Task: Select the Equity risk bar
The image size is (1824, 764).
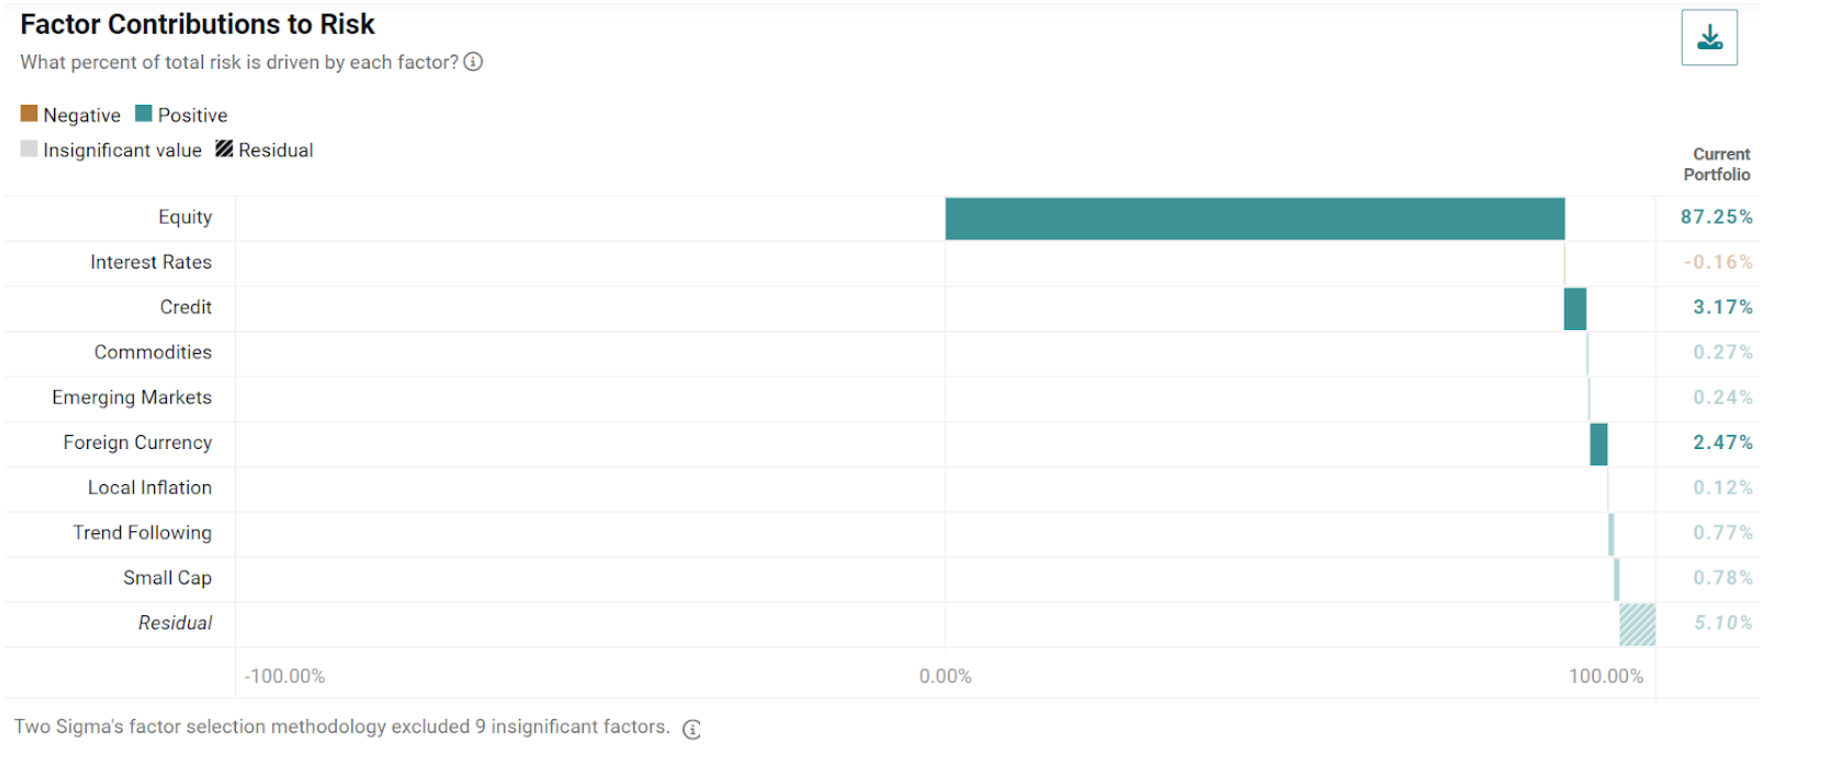Action: 1255,219
